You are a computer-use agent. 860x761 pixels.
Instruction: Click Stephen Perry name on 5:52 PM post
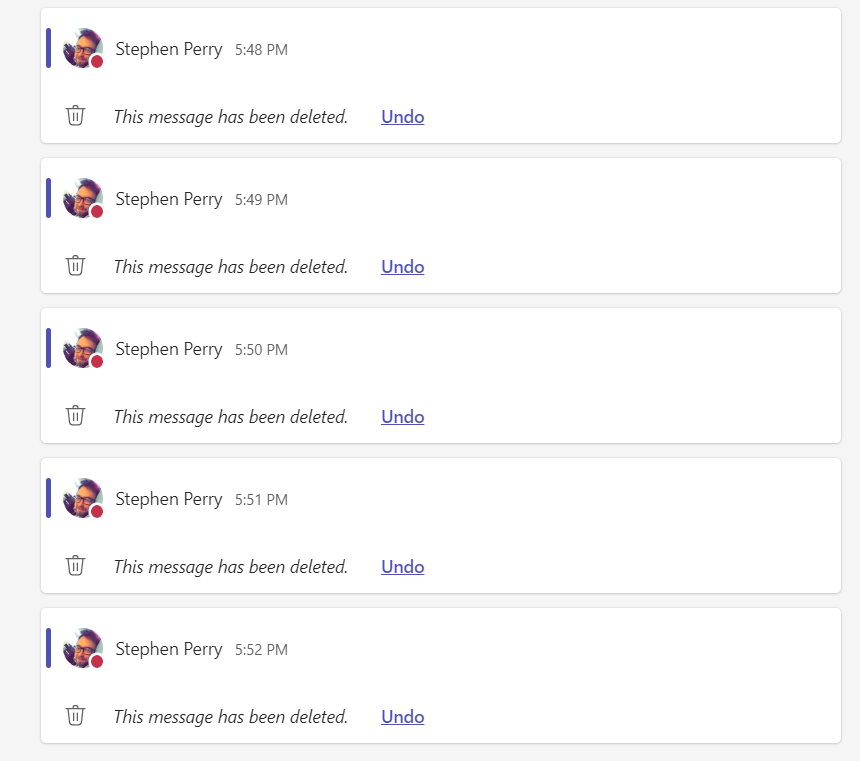168,649
